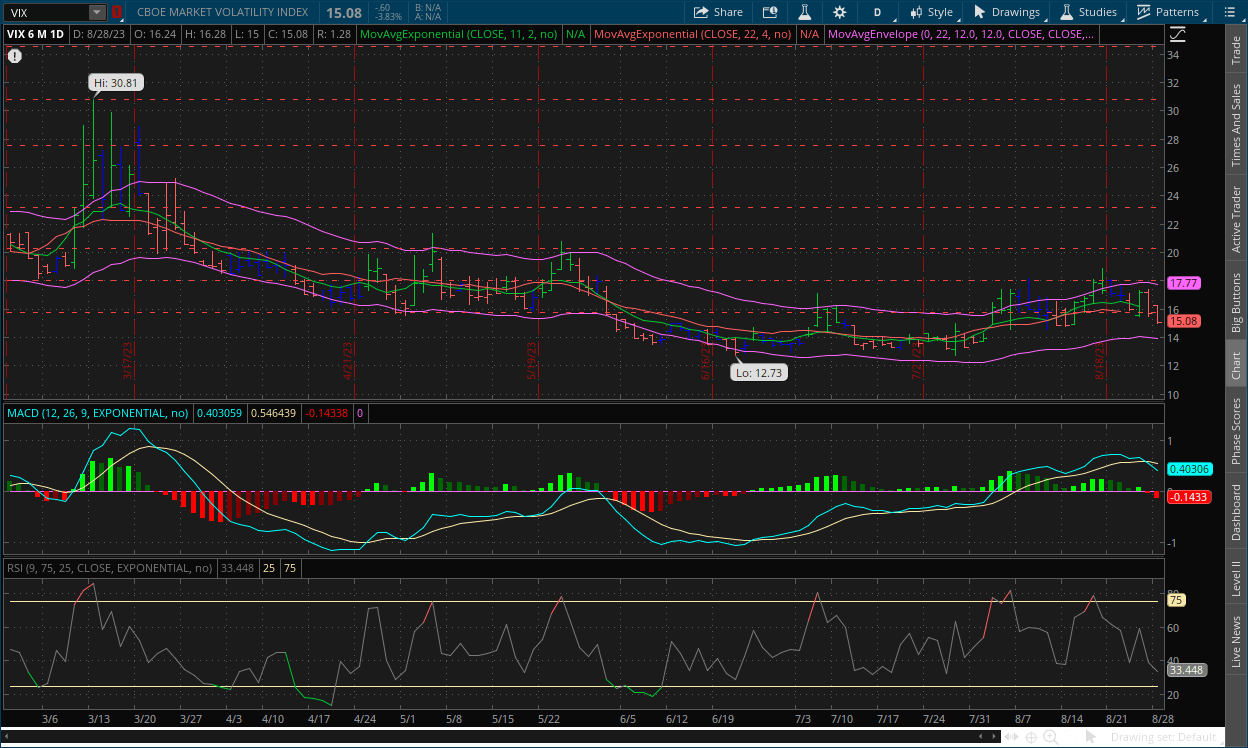Open the Live News sidebar tab
The image size is (1248, 748).
click(x=1237, y=641)
